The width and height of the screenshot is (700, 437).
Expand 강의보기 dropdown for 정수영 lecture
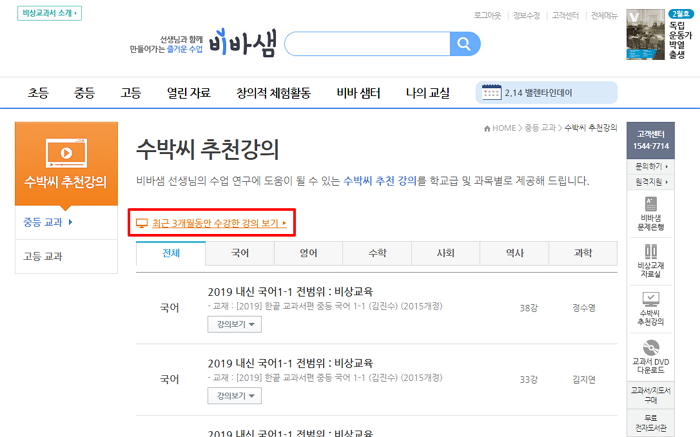tap(234, 325)
